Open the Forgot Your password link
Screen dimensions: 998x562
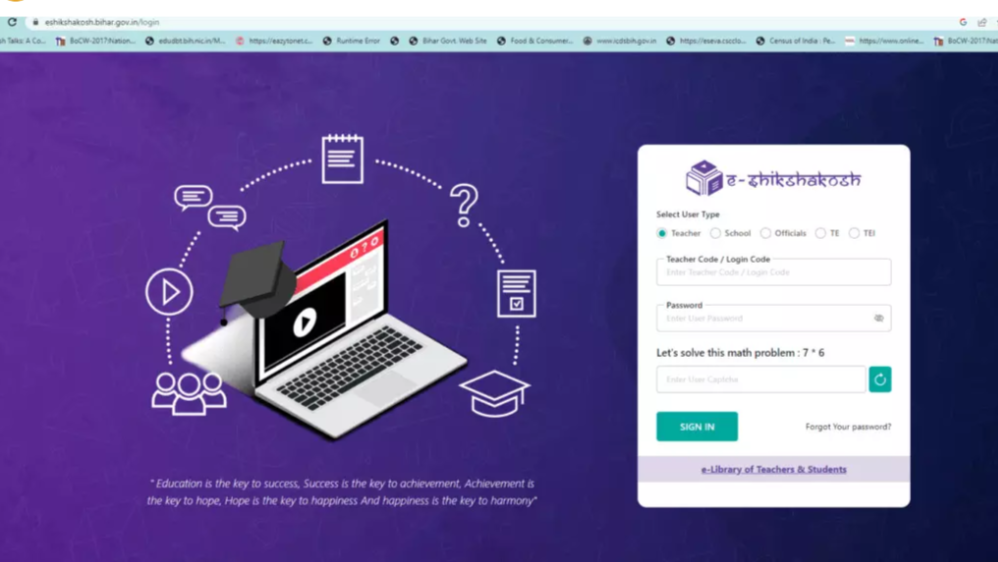coord(848,426)
